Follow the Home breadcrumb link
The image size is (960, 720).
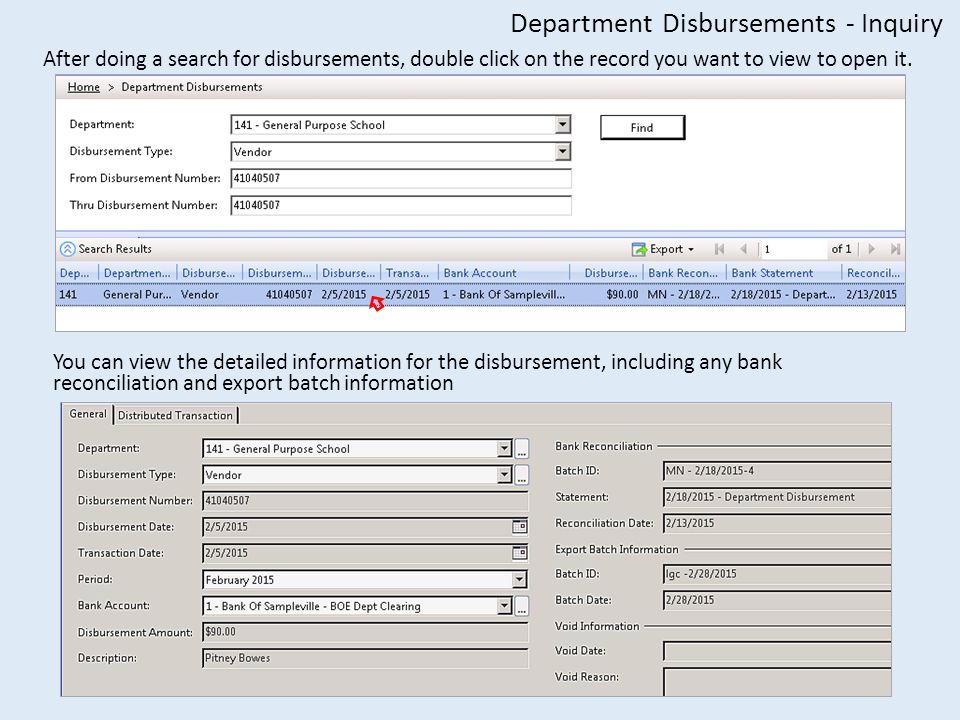pyautogui.click(x=83, y=87)
